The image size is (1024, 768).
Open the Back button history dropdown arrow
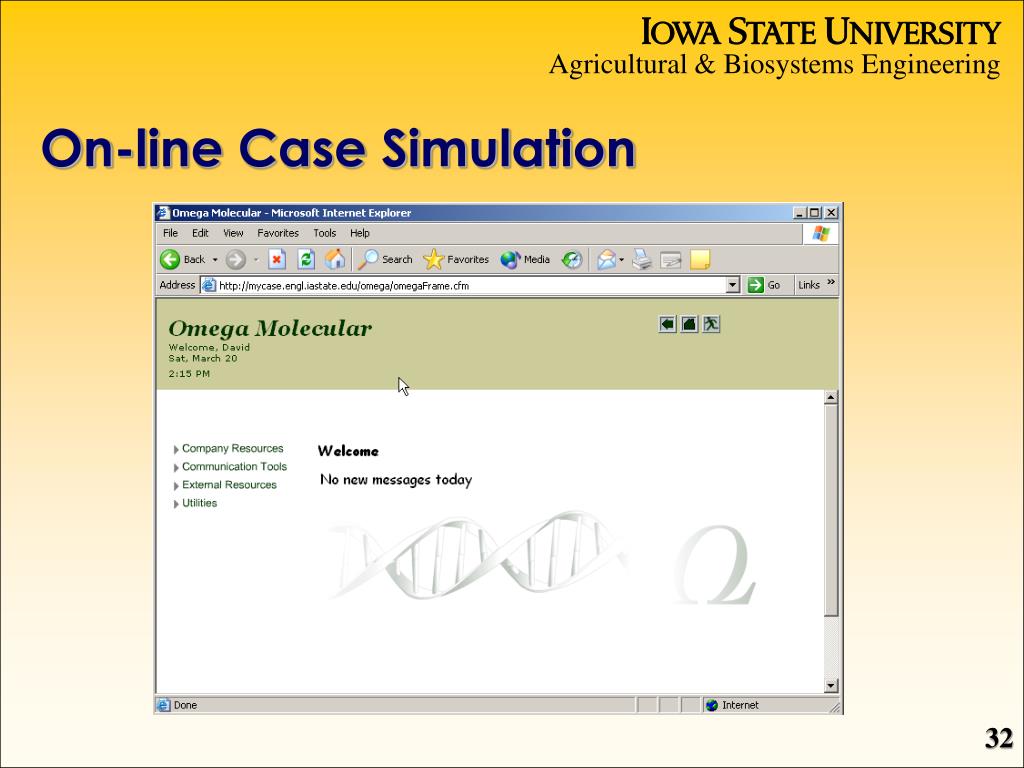tap(215, 260)
